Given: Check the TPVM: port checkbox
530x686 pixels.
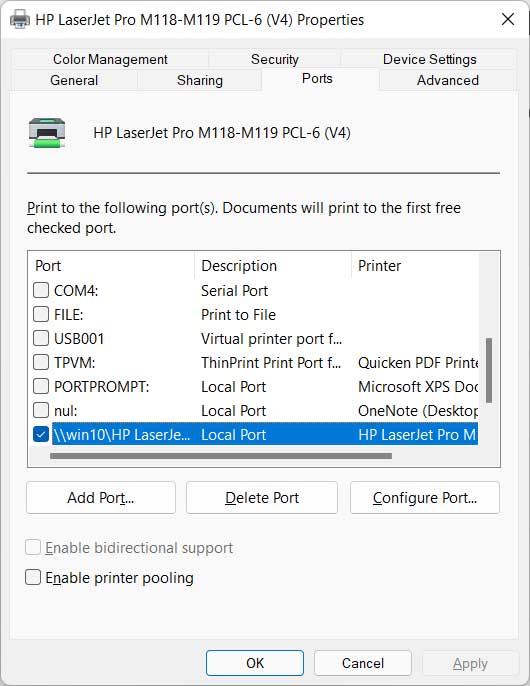Looking at the screenshot, I should click(41, 362).
